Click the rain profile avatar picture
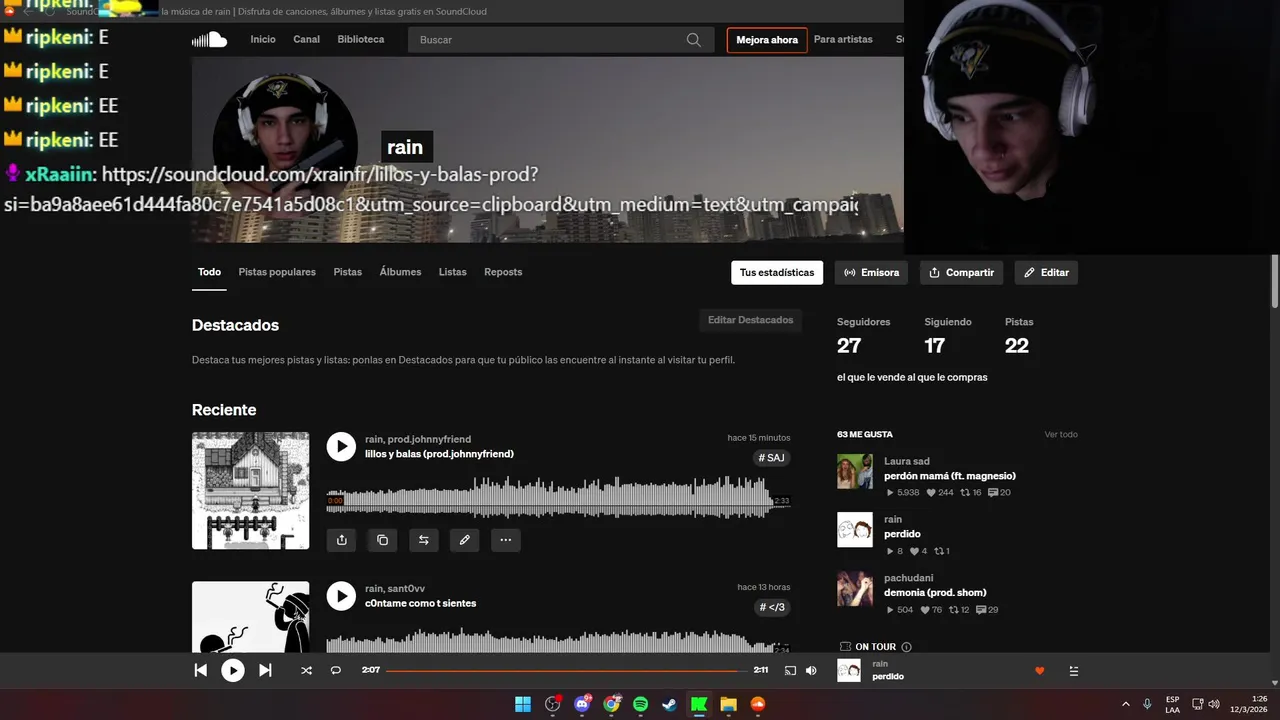1280x720 pixels. [285, 145]
